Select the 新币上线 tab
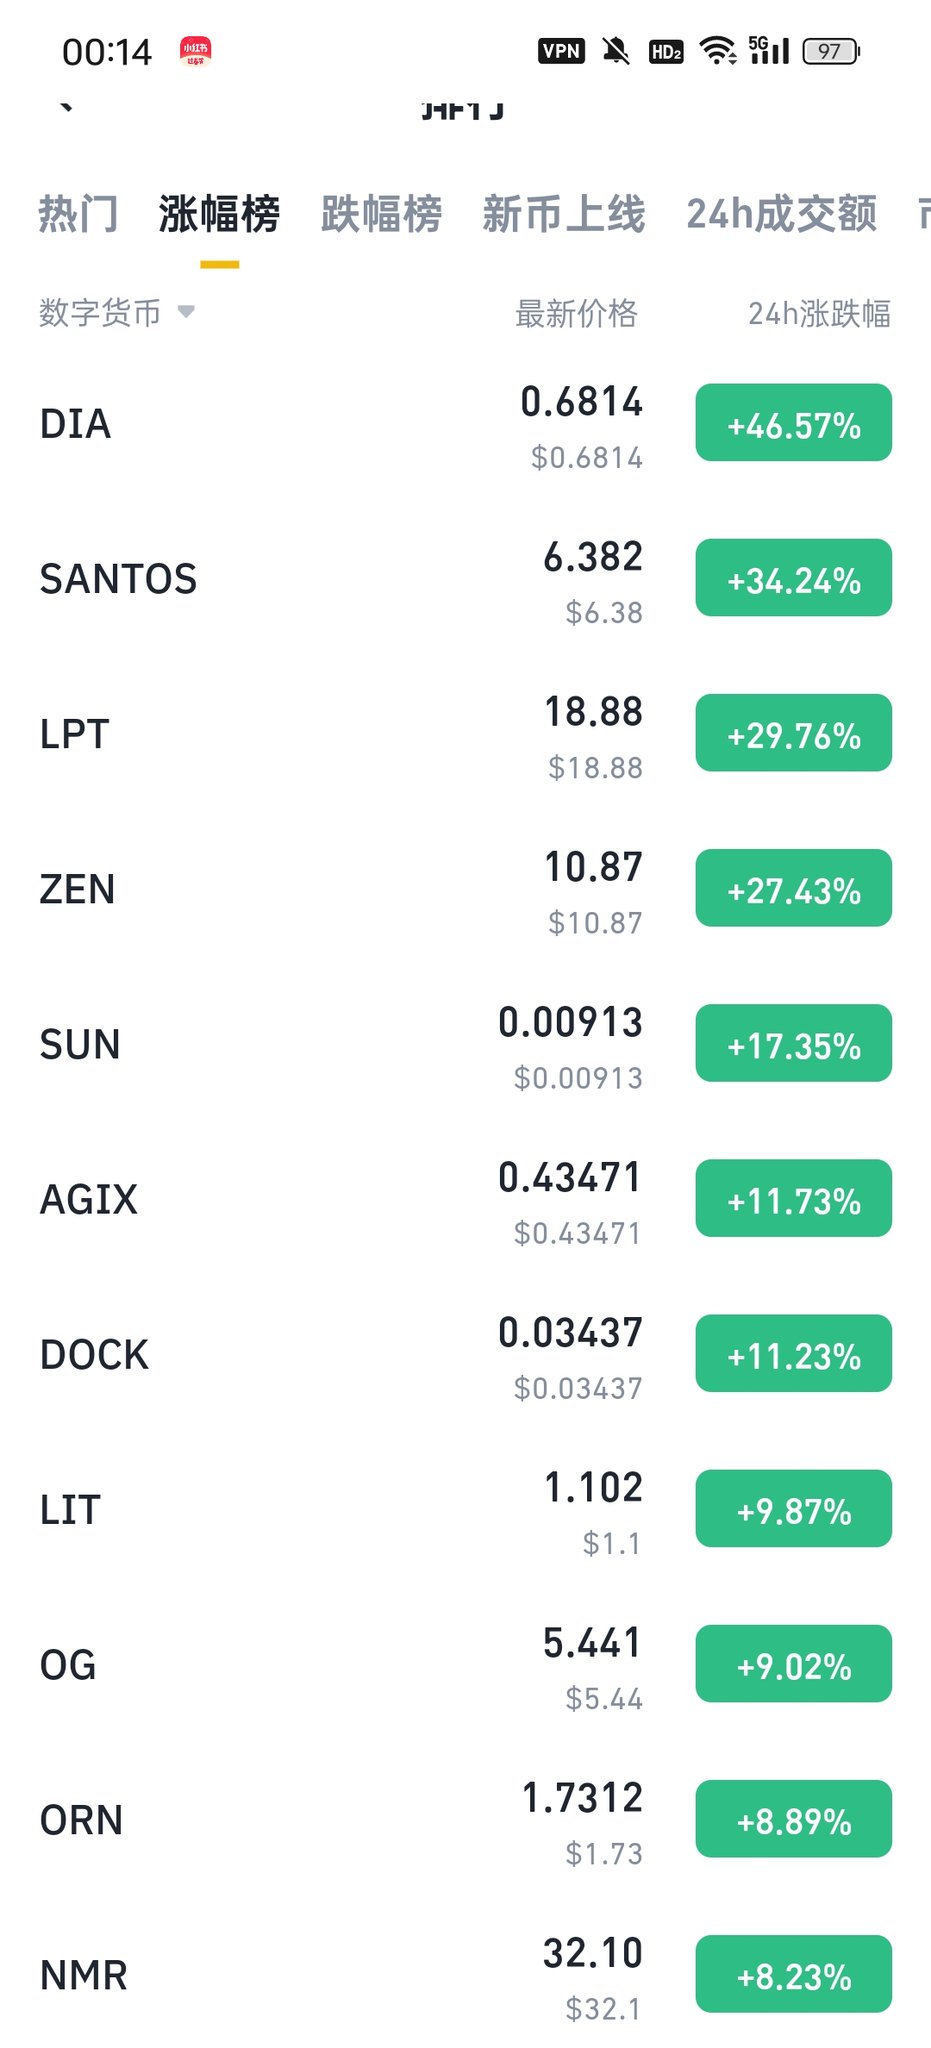Viewport: 931px width, 2048px height. 563,214
